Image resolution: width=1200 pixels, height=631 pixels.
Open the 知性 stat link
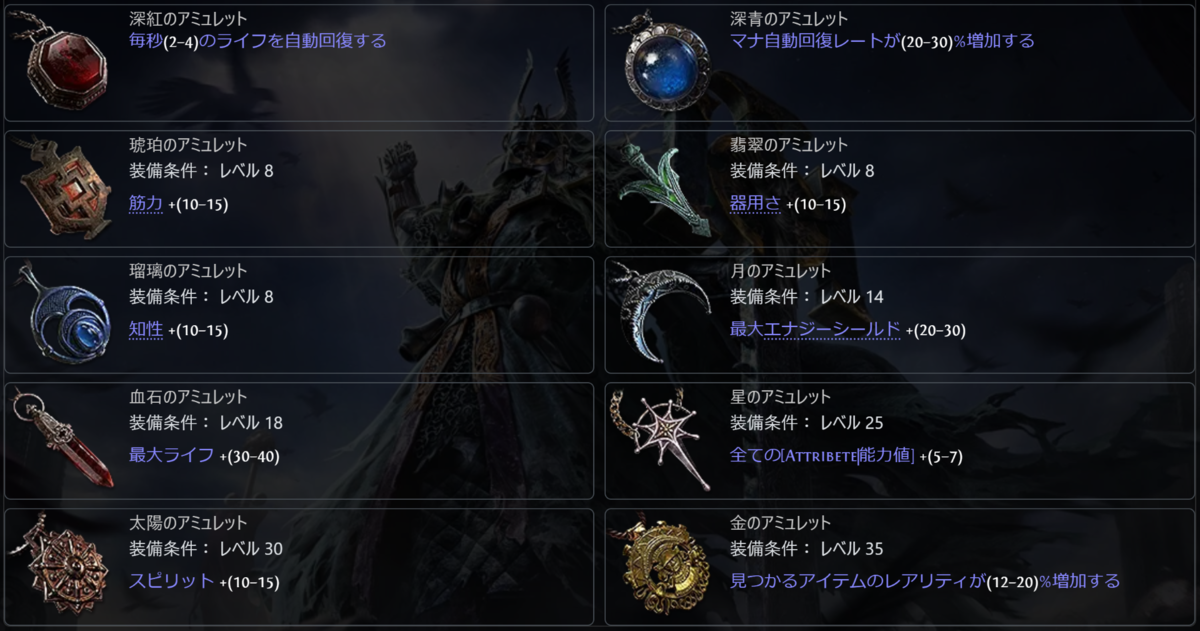click(146, 329)
